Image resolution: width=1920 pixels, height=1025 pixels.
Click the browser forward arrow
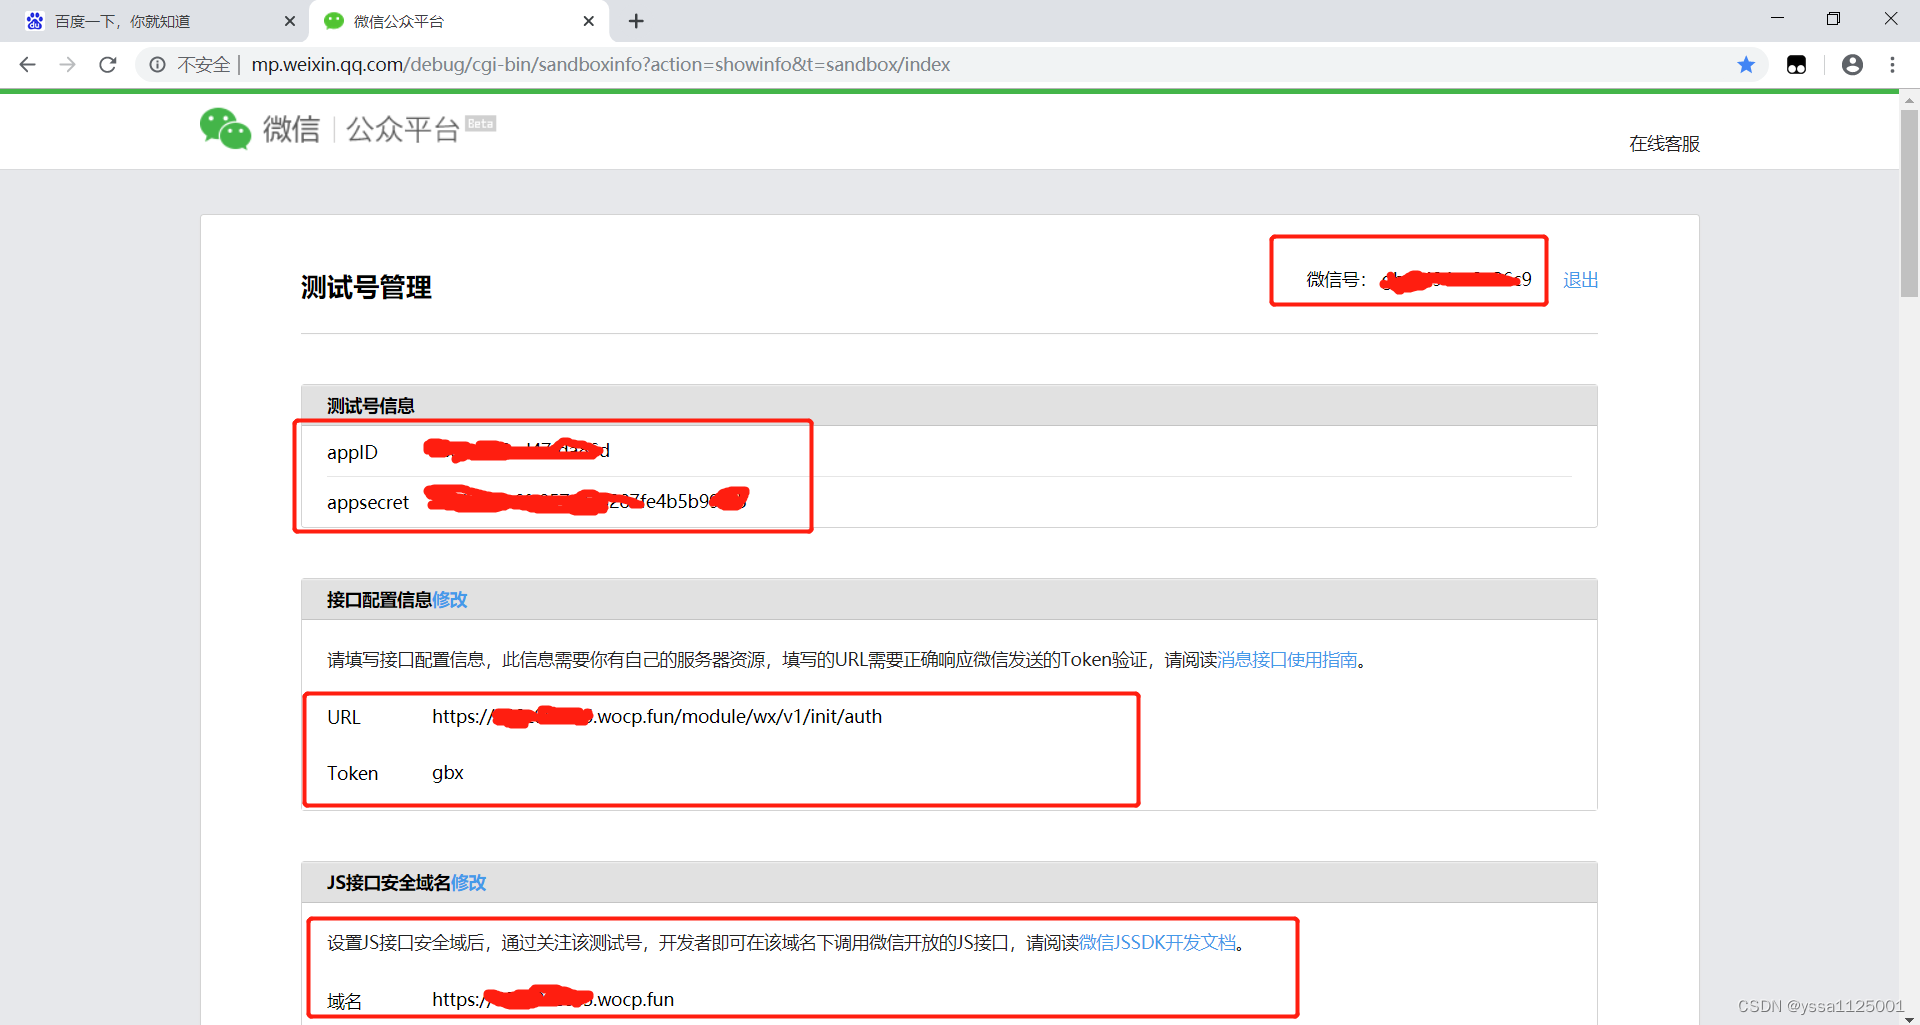coord(67,65)
